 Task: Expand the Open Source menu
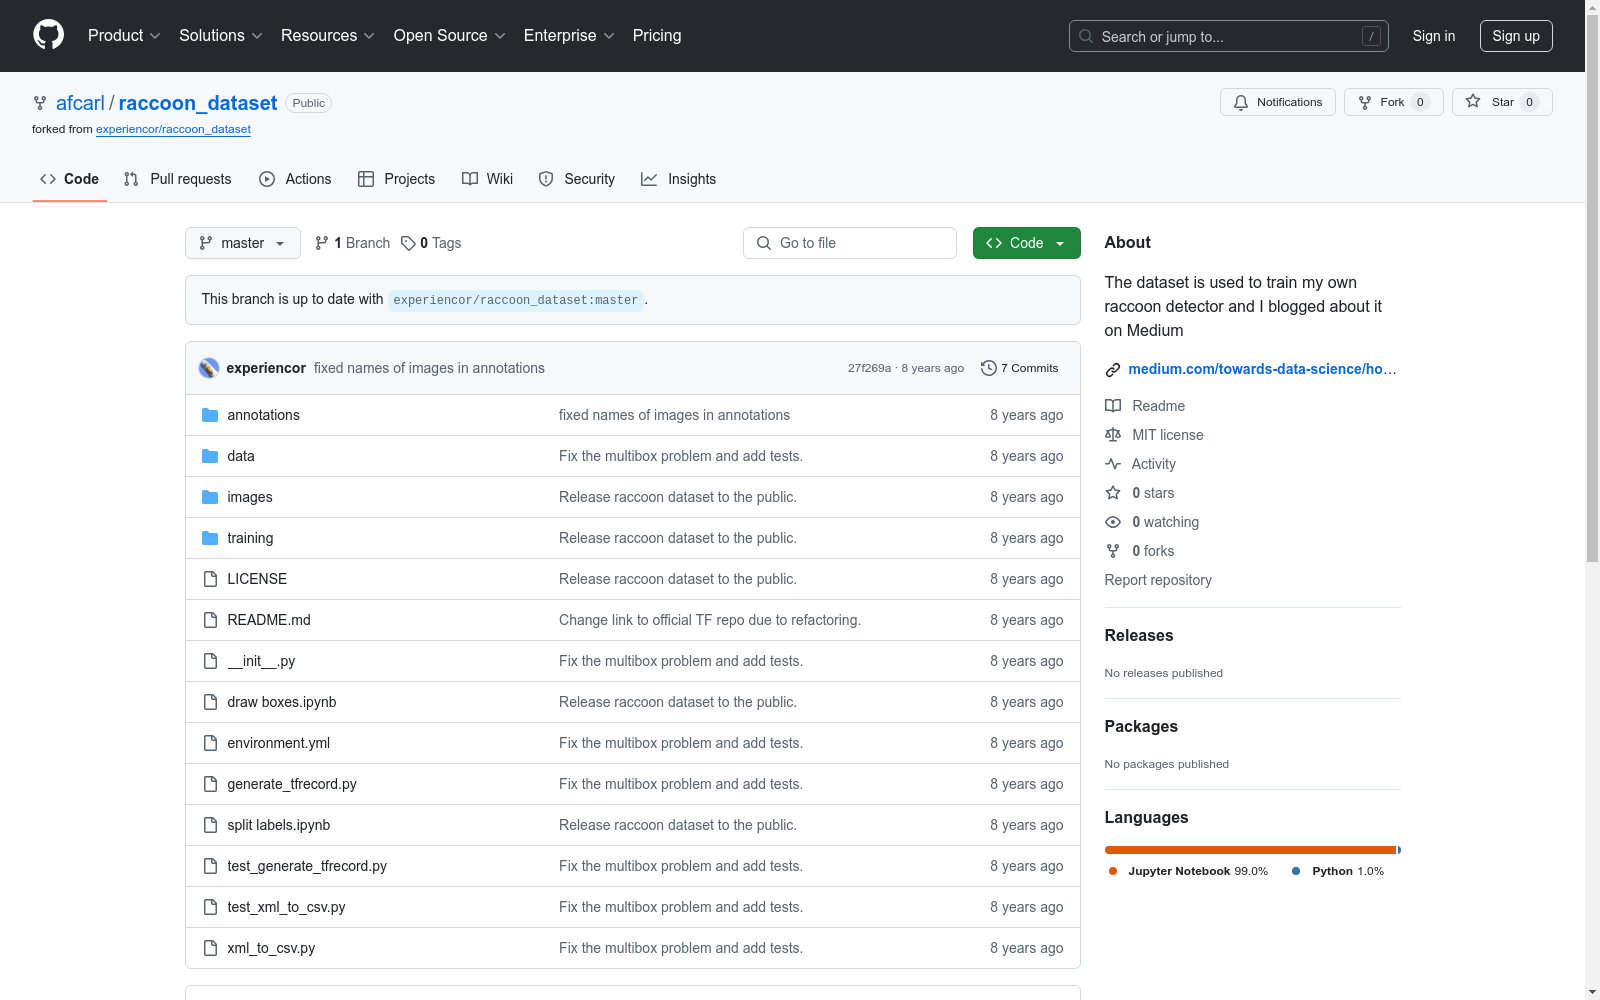click(x=450, y=36)
